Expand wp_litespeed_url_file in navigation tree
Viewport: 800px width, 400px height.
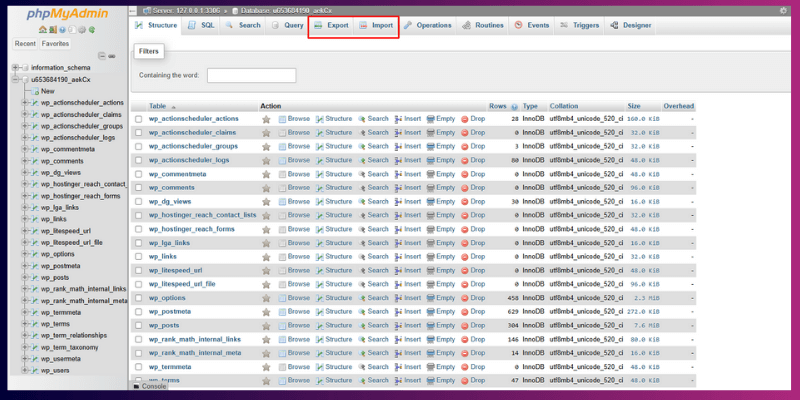24,242
